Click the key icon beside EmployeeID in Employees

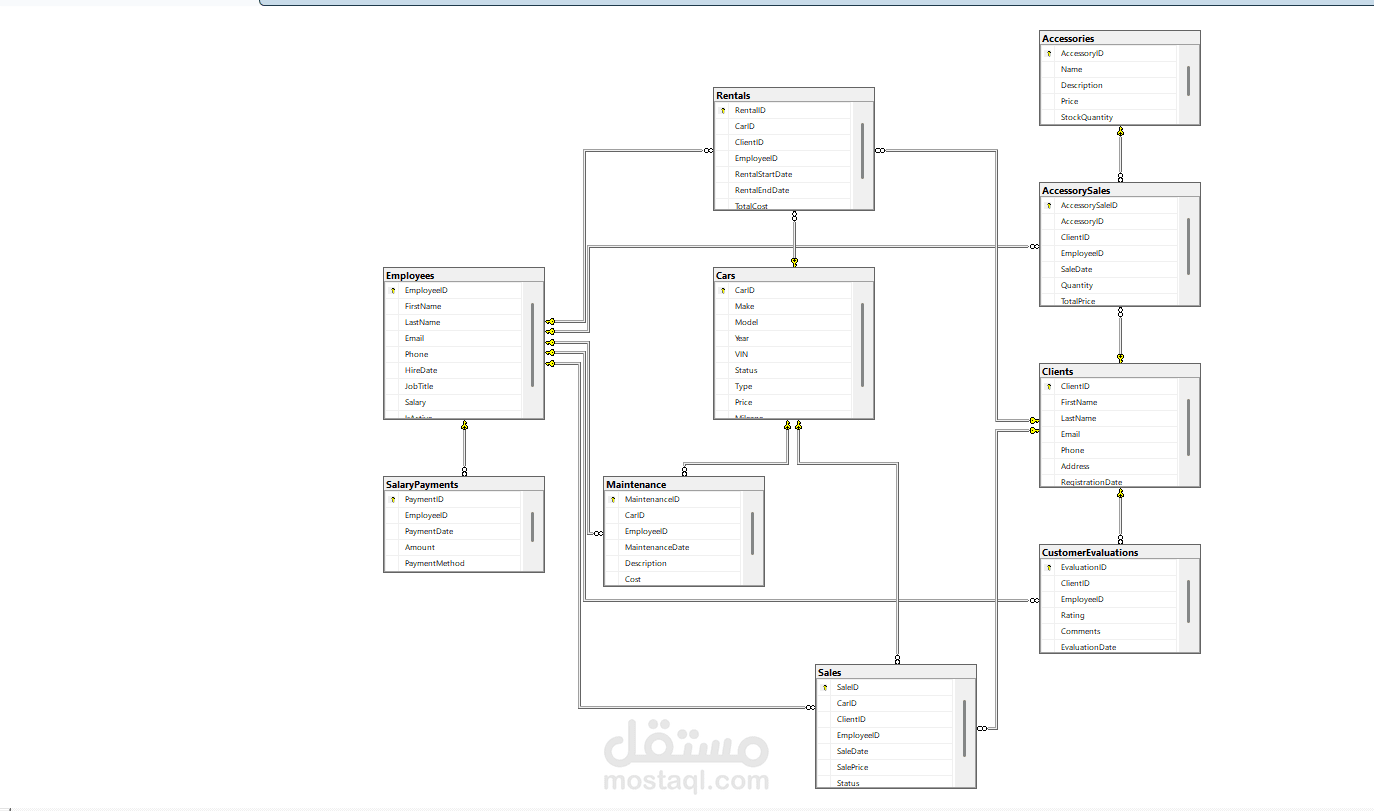393,290
